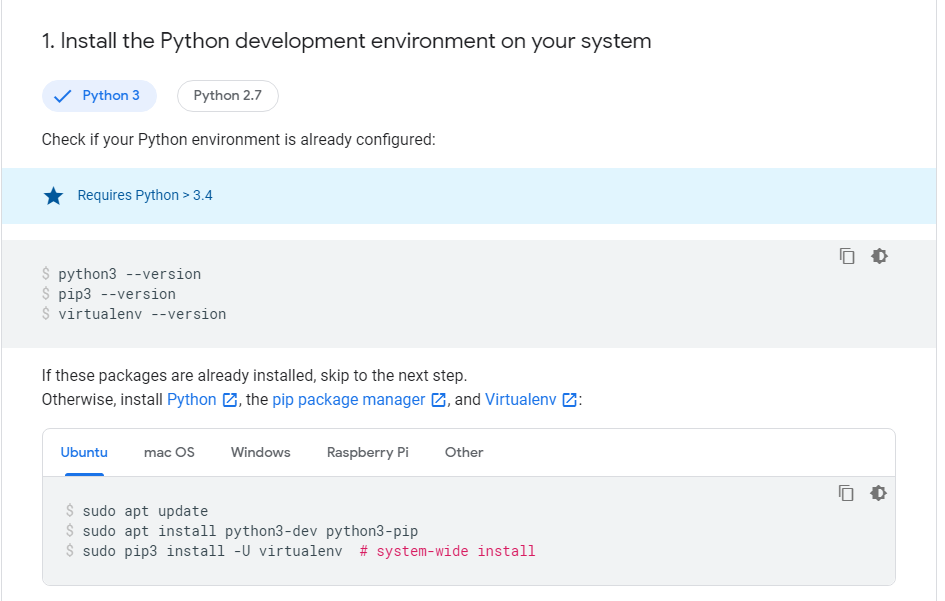The height and width of the screenshot is (601, 945).
Task: Show the Raspberry Pi instructions tab
Action: tap(367, 452)
